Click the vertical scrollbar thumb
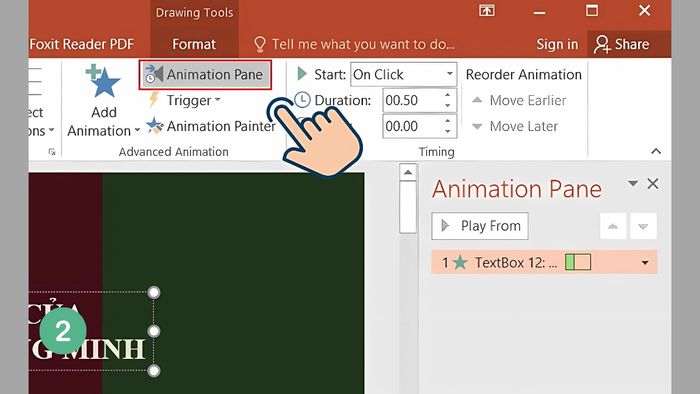The width and height of the screenshot is (700, 394). pos(408,207)
